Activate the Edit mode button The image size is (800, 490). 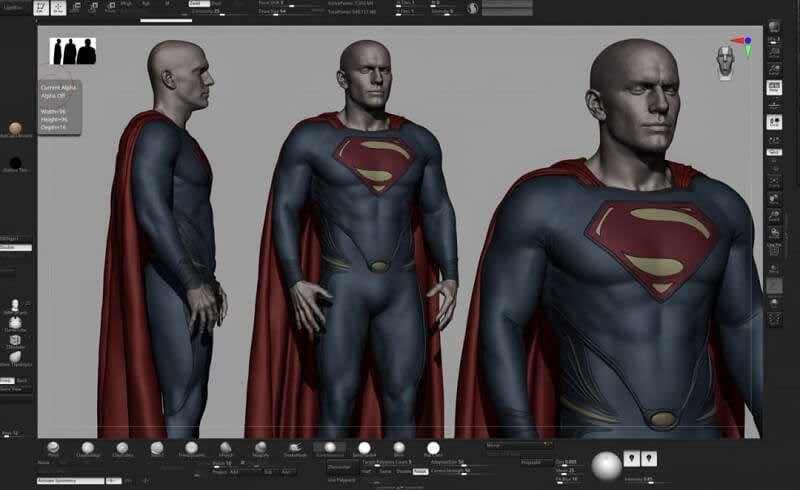click(x=41, y=8)
